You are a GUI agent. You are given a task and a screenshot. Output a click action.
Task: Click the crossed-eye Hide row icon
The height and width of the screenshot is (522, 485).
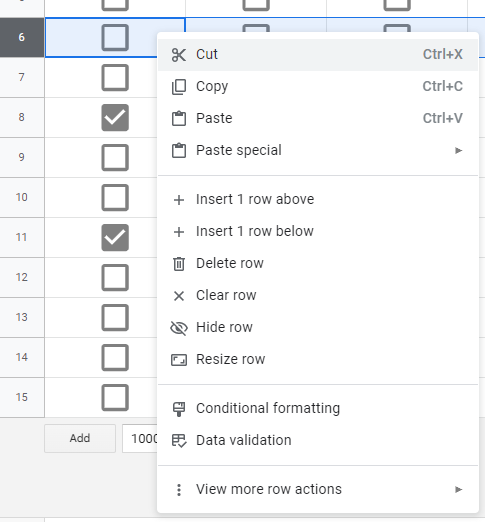pos(179,328)
